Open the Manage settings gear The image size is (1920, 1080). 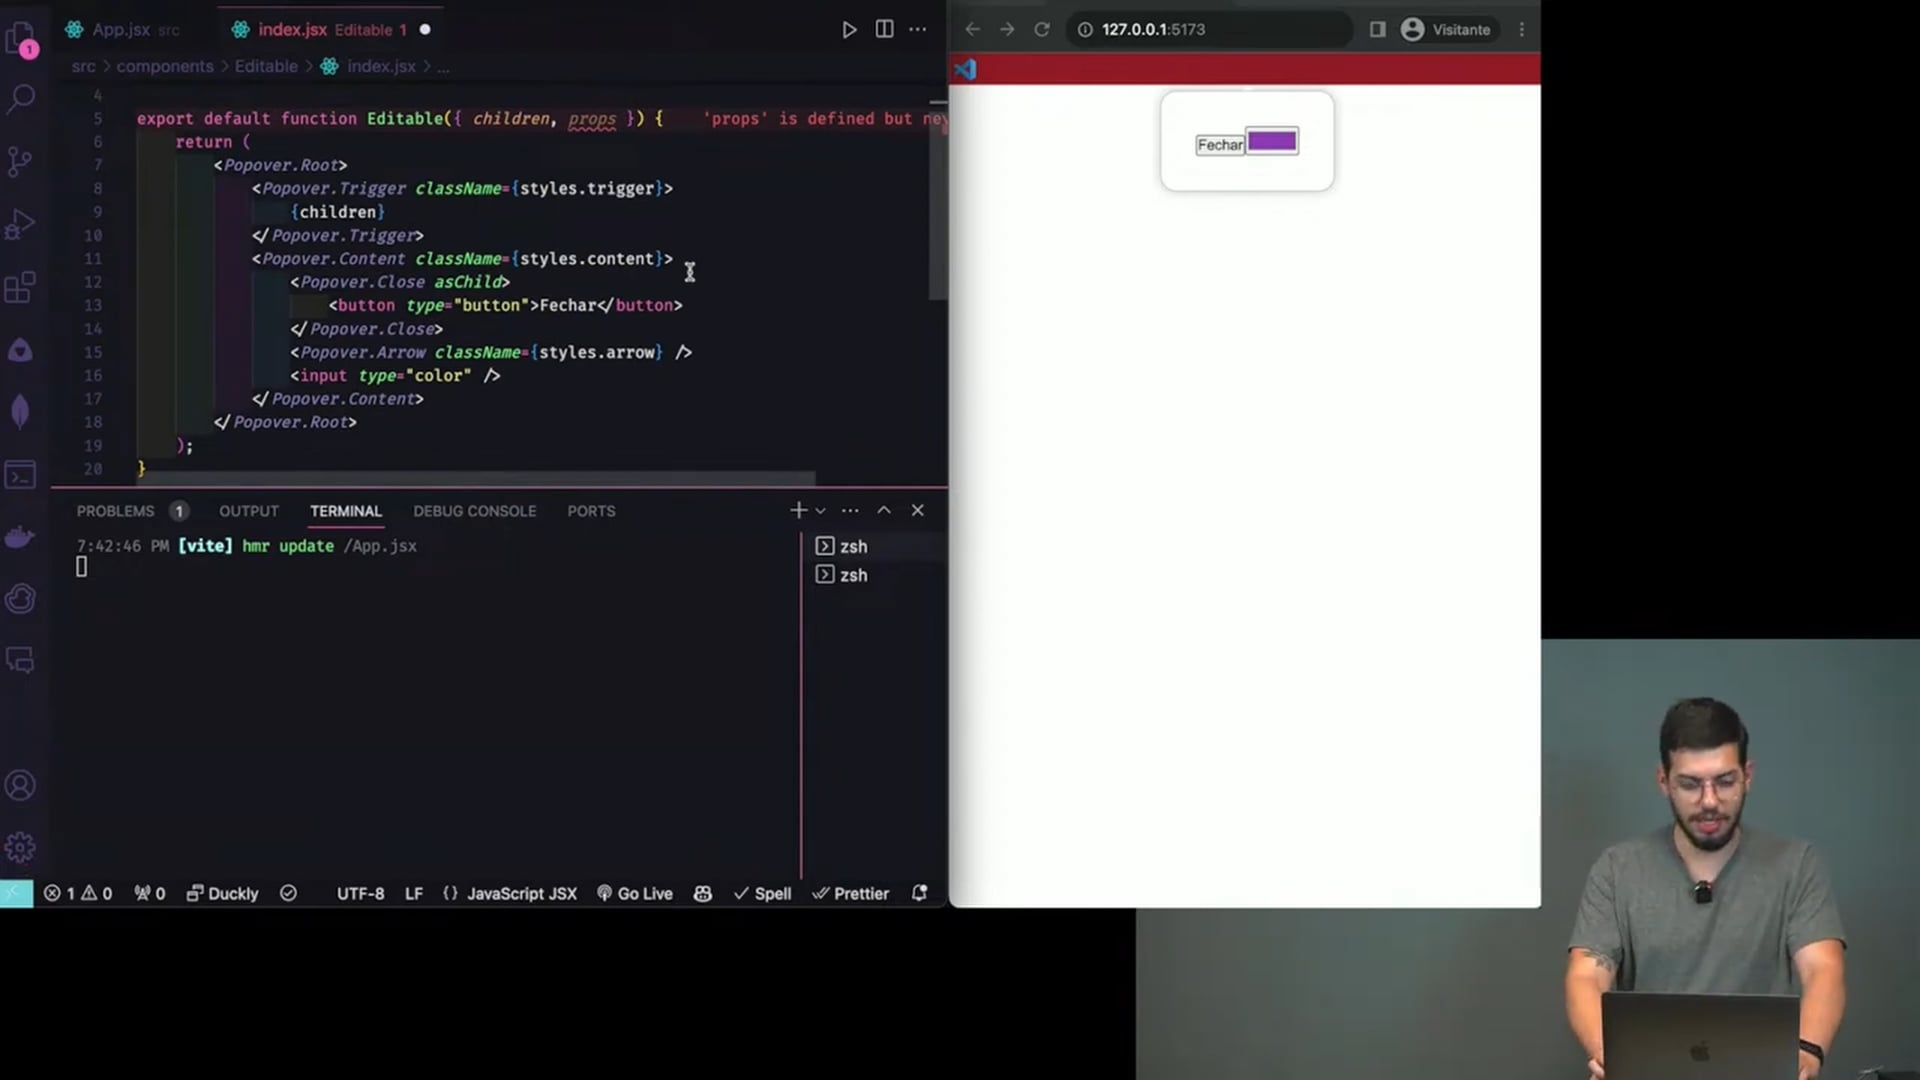[x=20, y=847]
